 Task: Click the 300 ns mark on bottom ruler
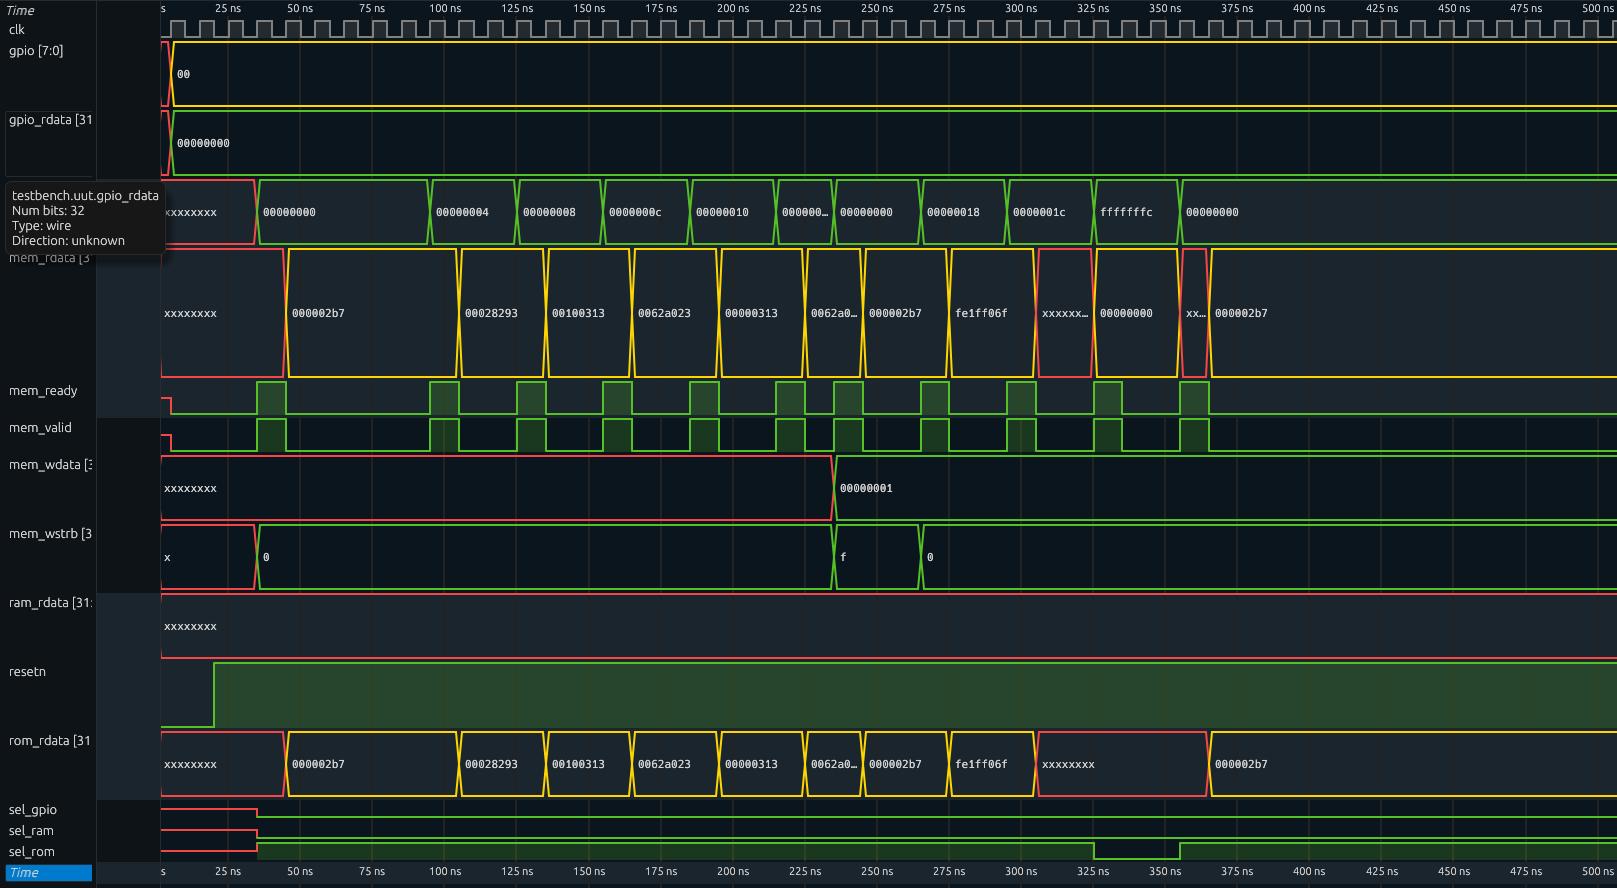[x=1021, y=871]
